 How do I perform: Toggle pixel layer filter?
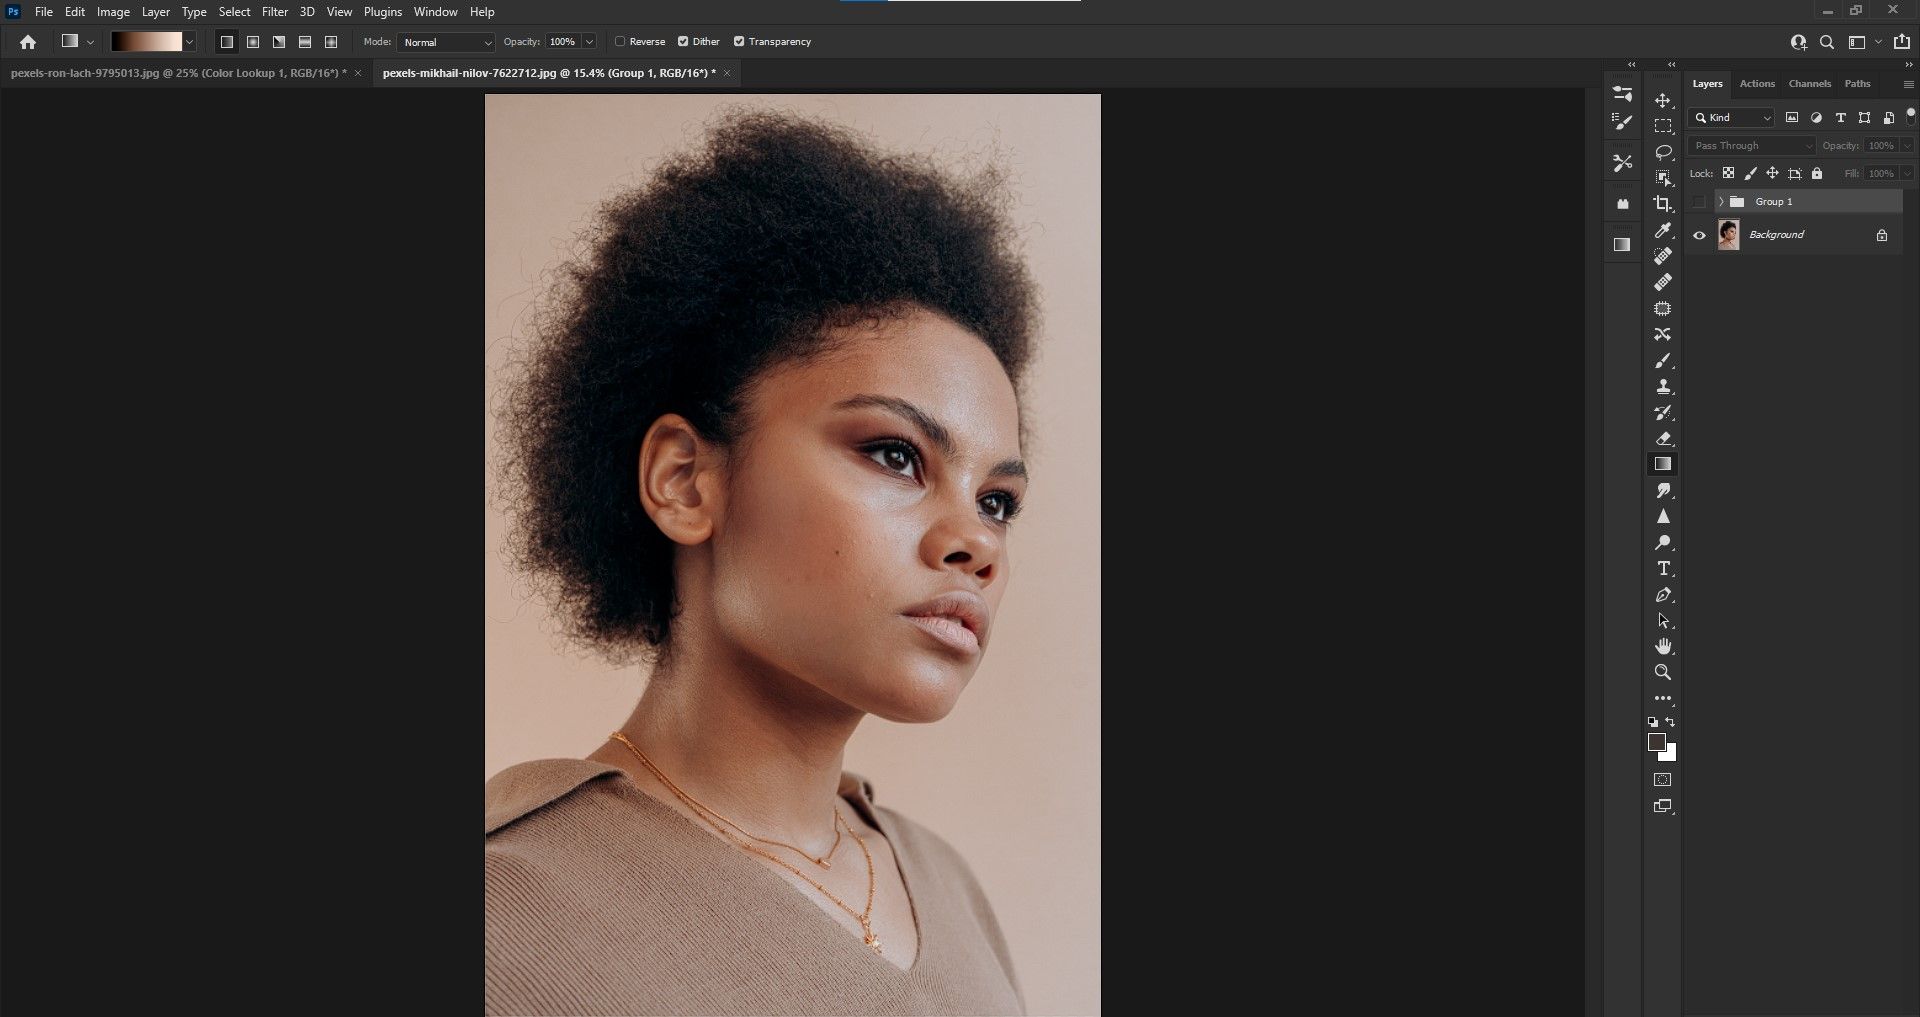(x=1792, y=118)
